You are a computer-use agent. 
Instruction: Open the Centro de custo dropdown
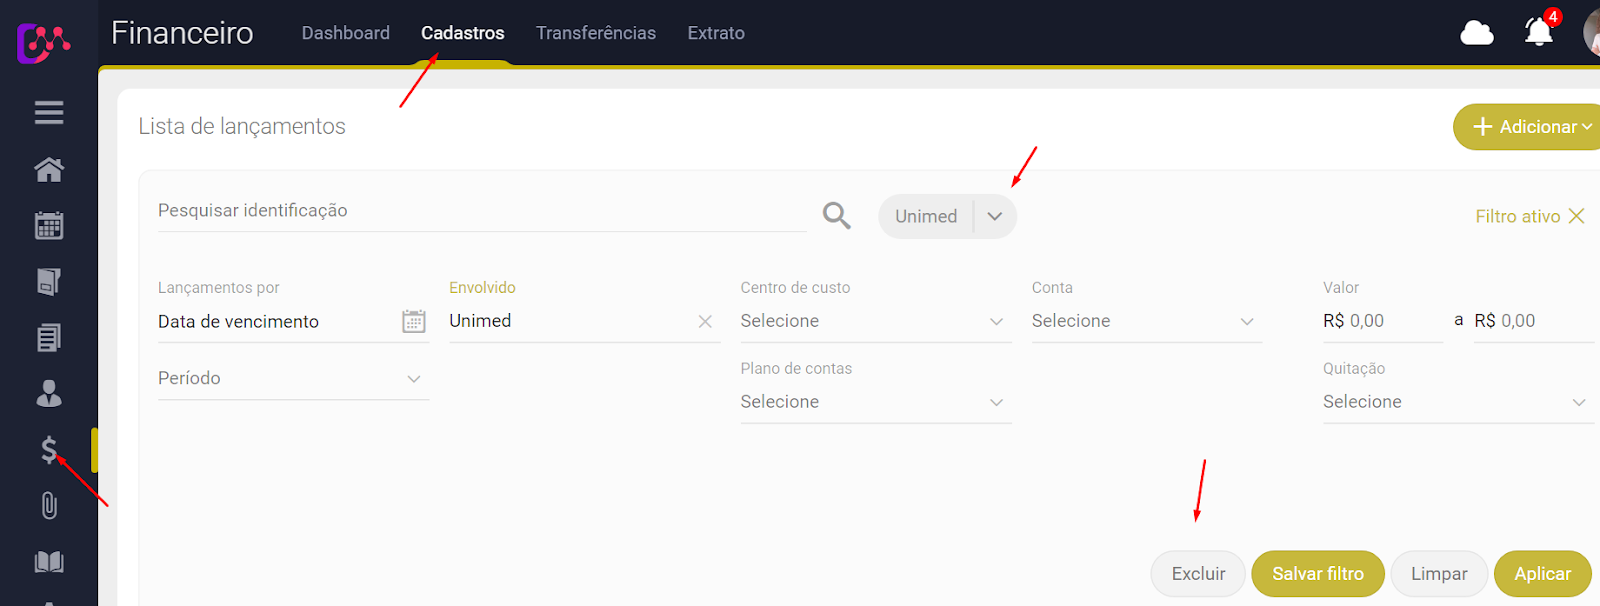(875, 321)
